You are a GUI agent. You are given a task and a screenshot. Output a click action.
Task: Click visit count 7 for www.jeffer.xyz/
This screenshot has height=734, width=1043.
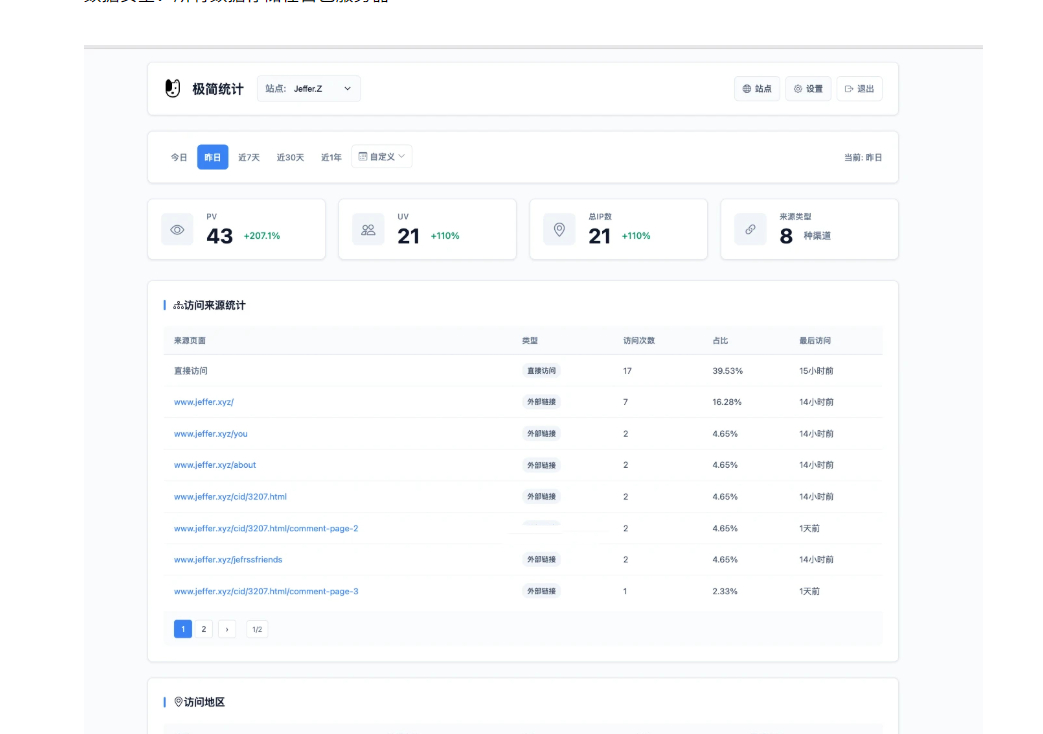625,402
